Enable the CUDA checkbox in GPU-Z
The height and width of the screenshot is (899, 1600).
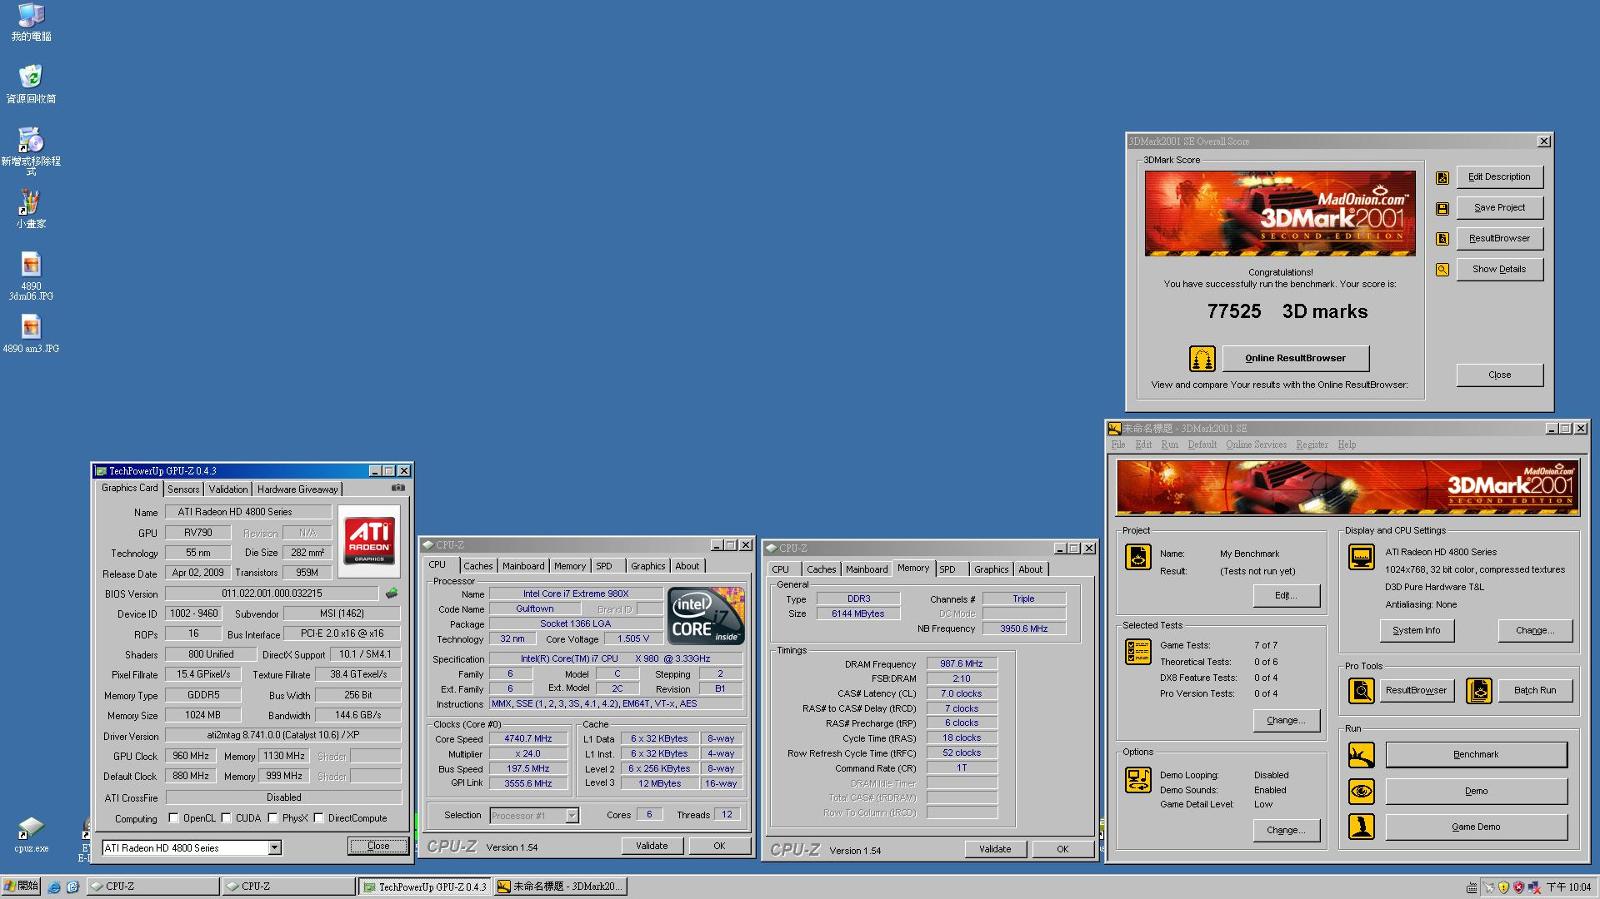point(227,818)
